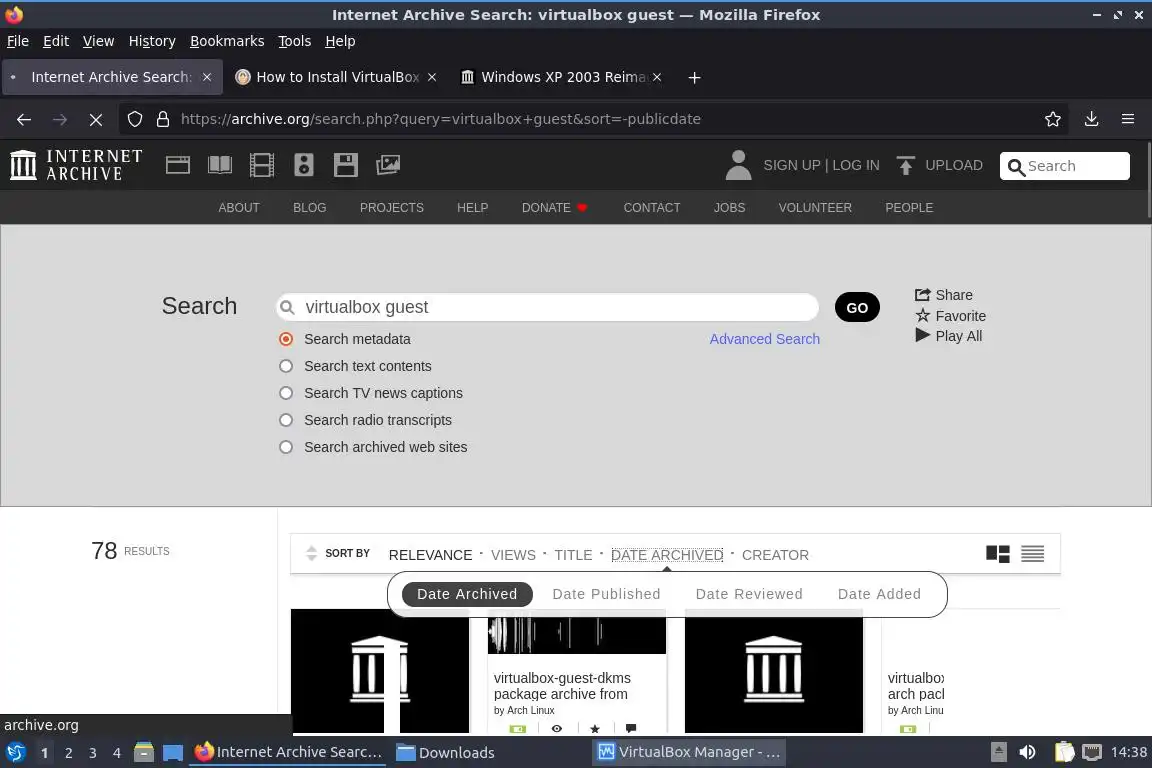Open the Tools menu
The image size is (1152, 768).
295,41
